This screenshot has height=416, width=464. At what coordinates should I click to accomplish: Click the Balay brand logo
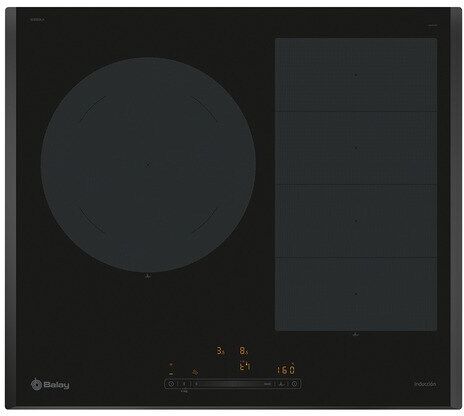tap(50, 385)
